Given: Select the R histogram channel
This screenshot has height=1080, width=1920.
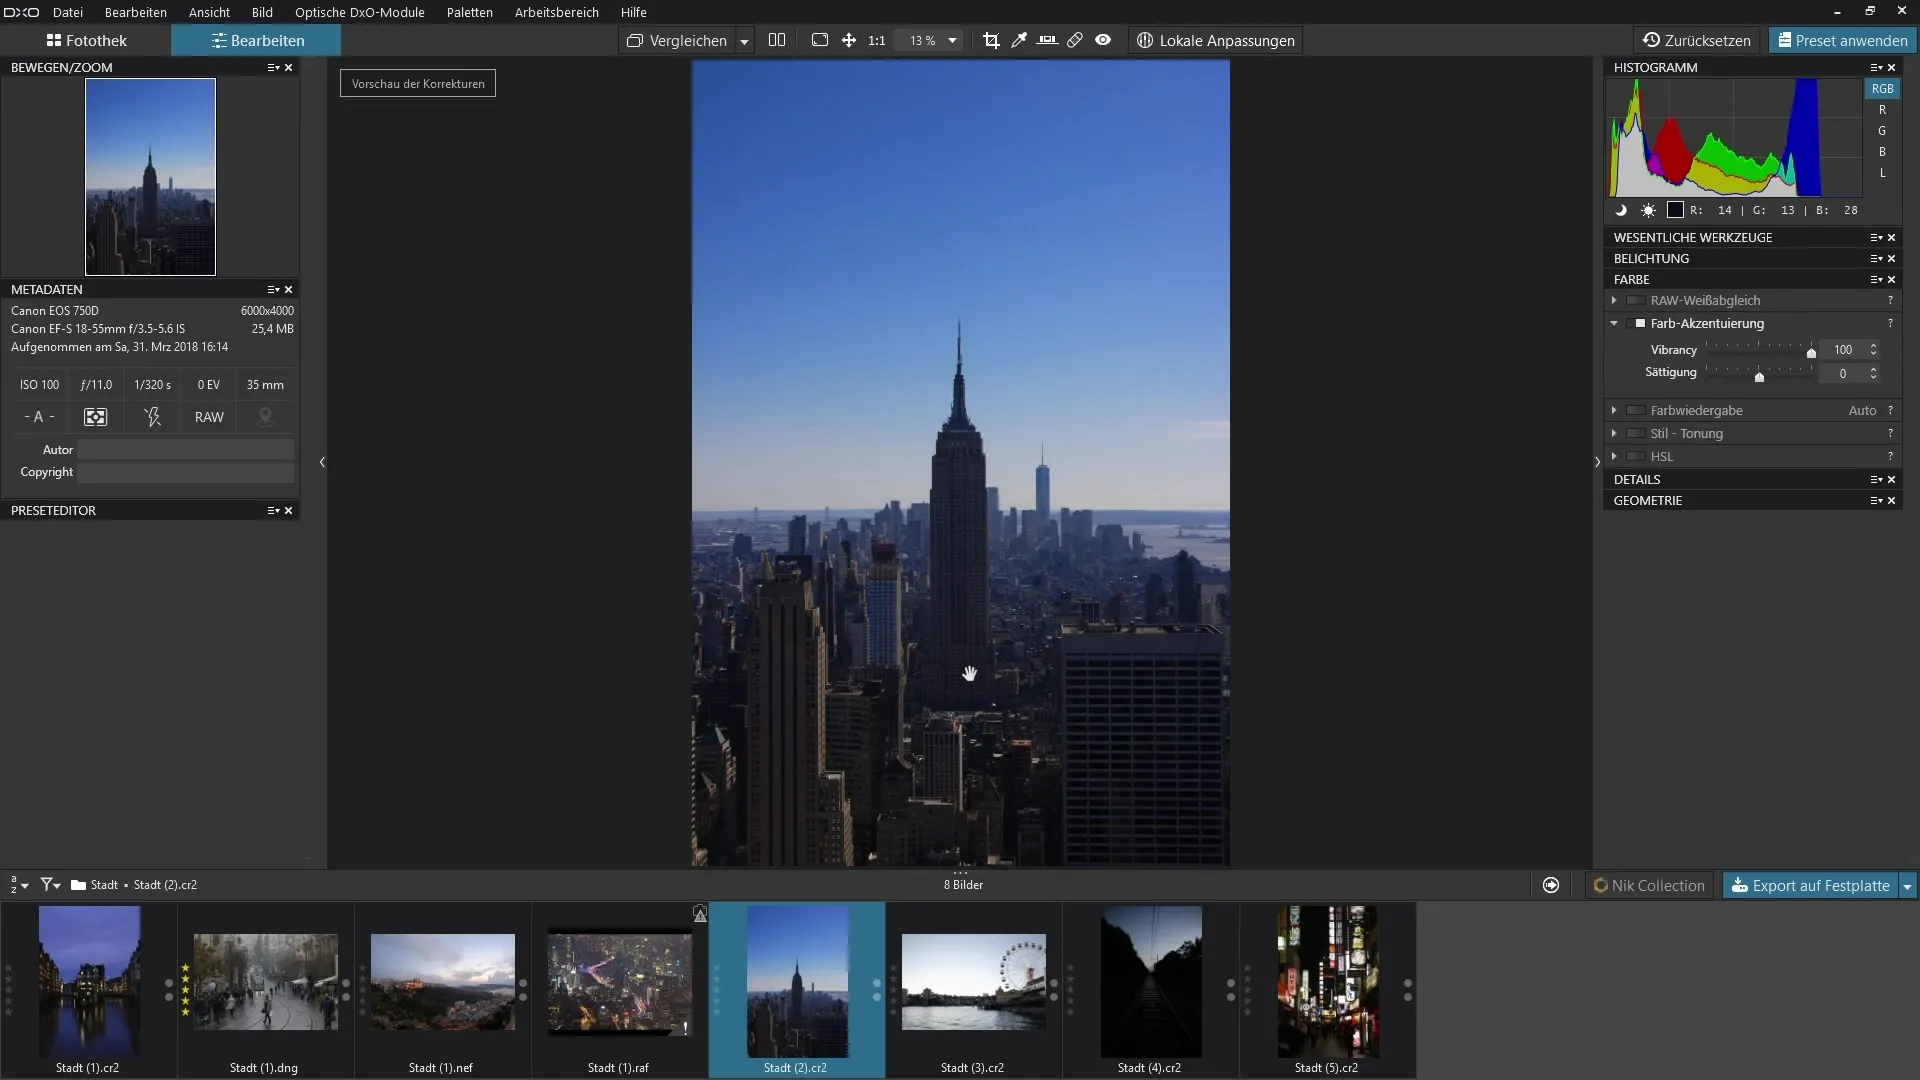Looking at the screenshot, I should 1882,110.
